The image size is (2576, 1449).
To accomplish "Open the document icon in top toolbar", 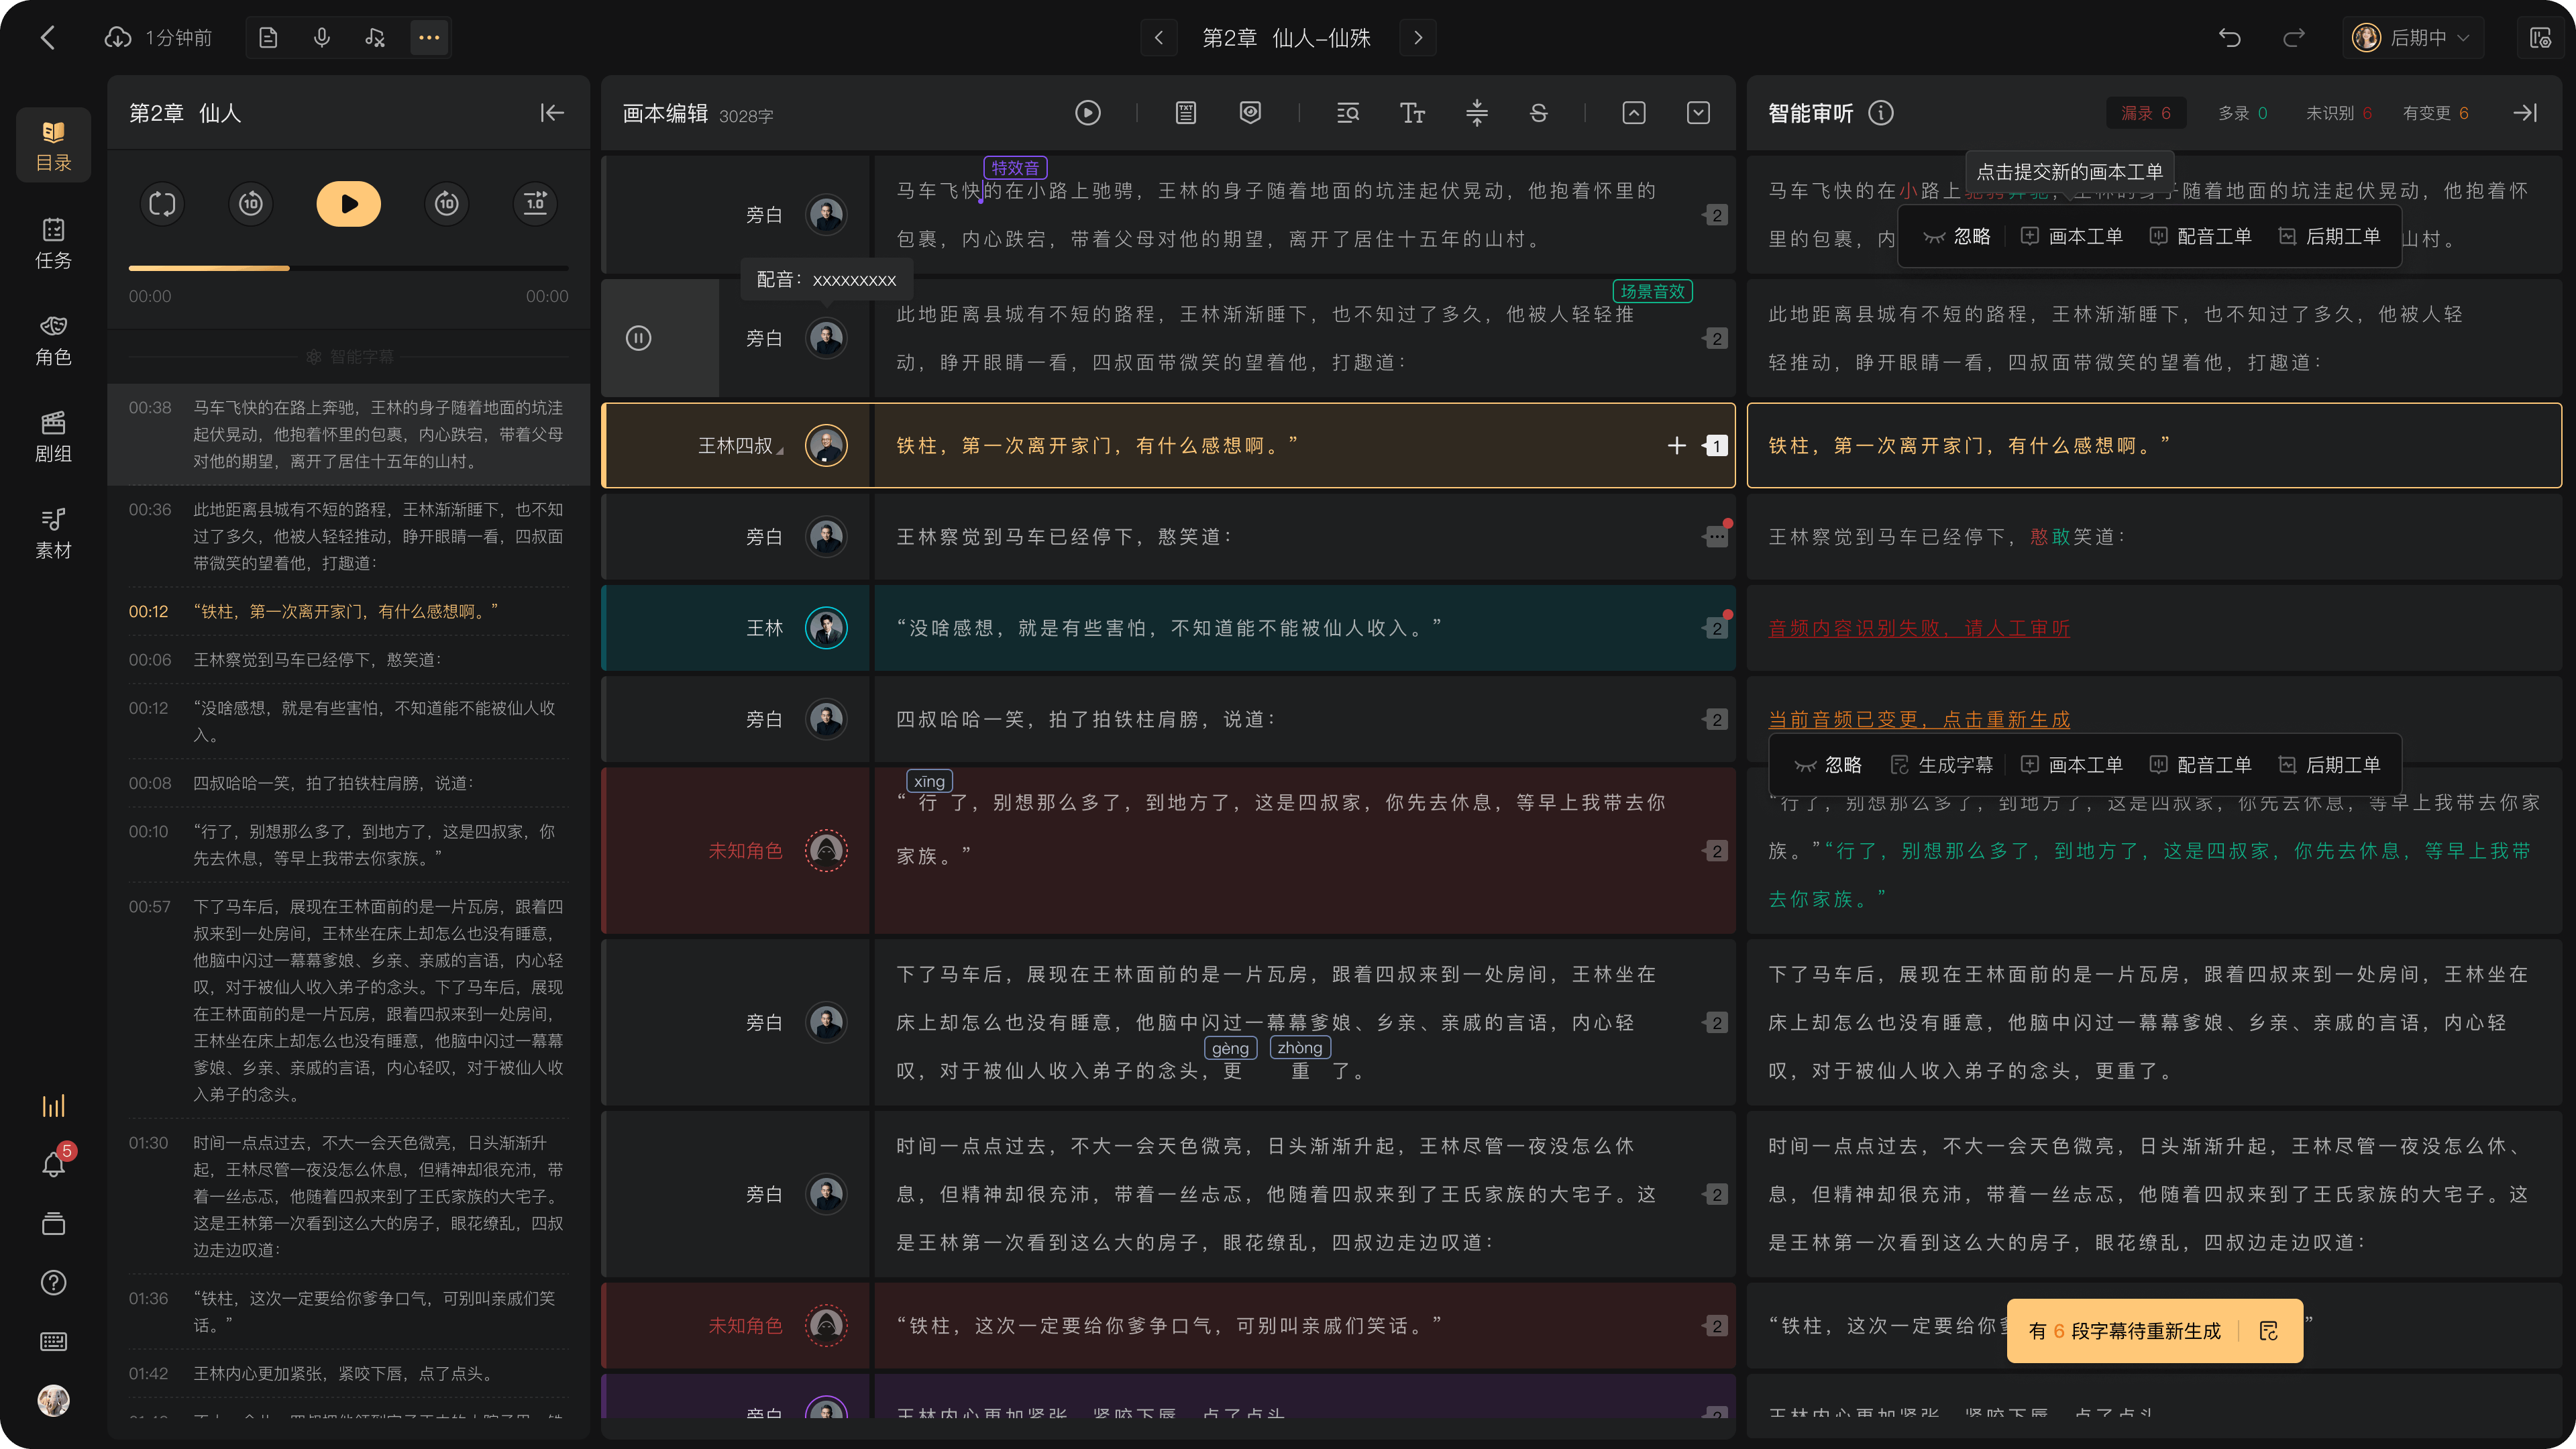I will (268, 38).
